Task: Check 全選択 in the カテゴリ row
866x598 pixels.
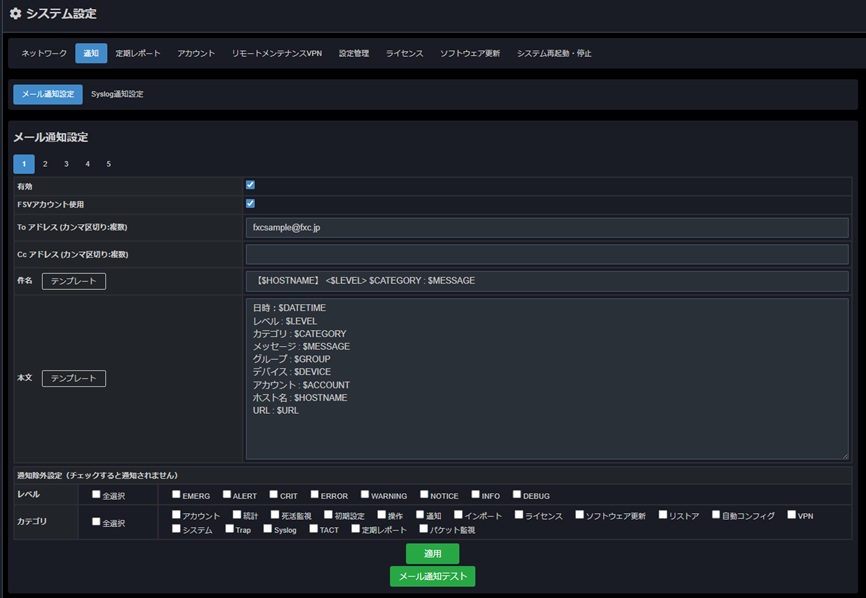Action: (96, 522)
